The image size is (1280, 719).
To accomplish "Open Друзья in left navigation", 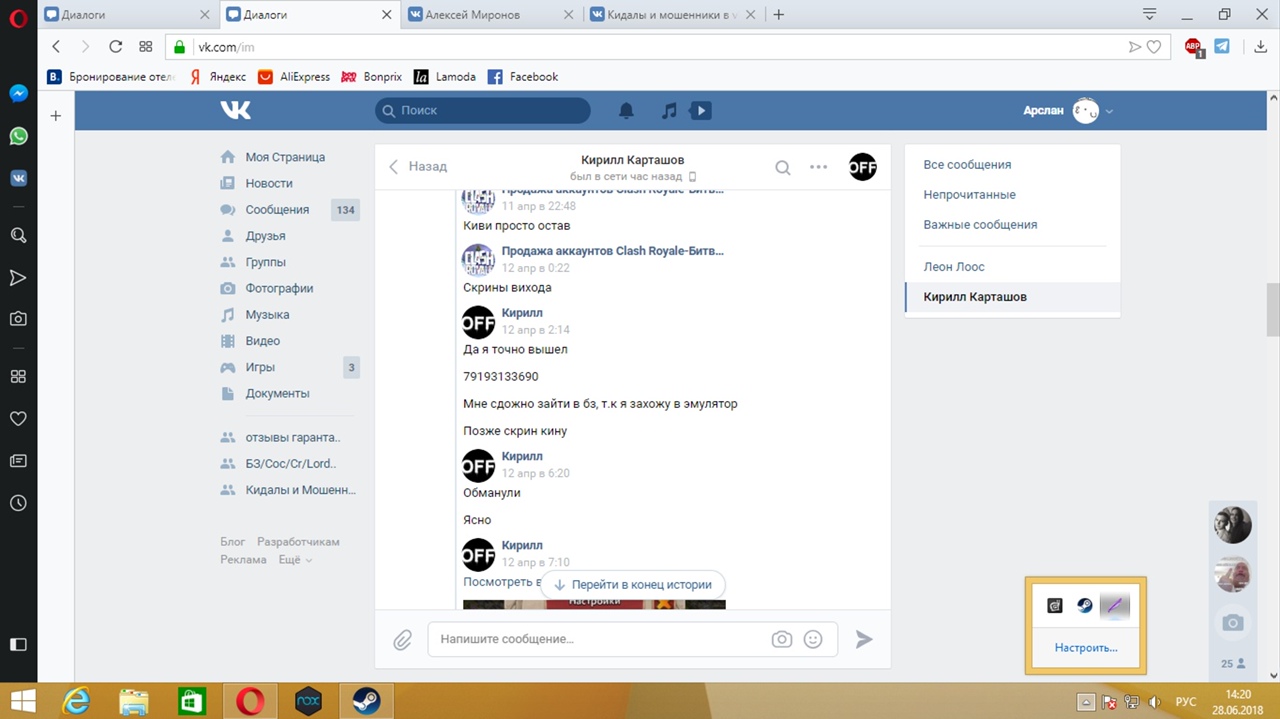I will (x=265, y=236).
